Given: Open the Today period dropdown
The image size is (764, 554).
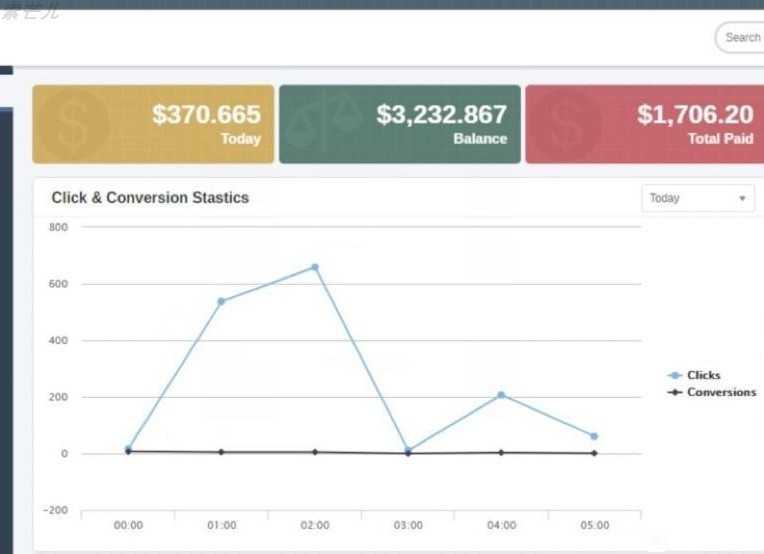Looking at the screenshot, I should (698, 198).
